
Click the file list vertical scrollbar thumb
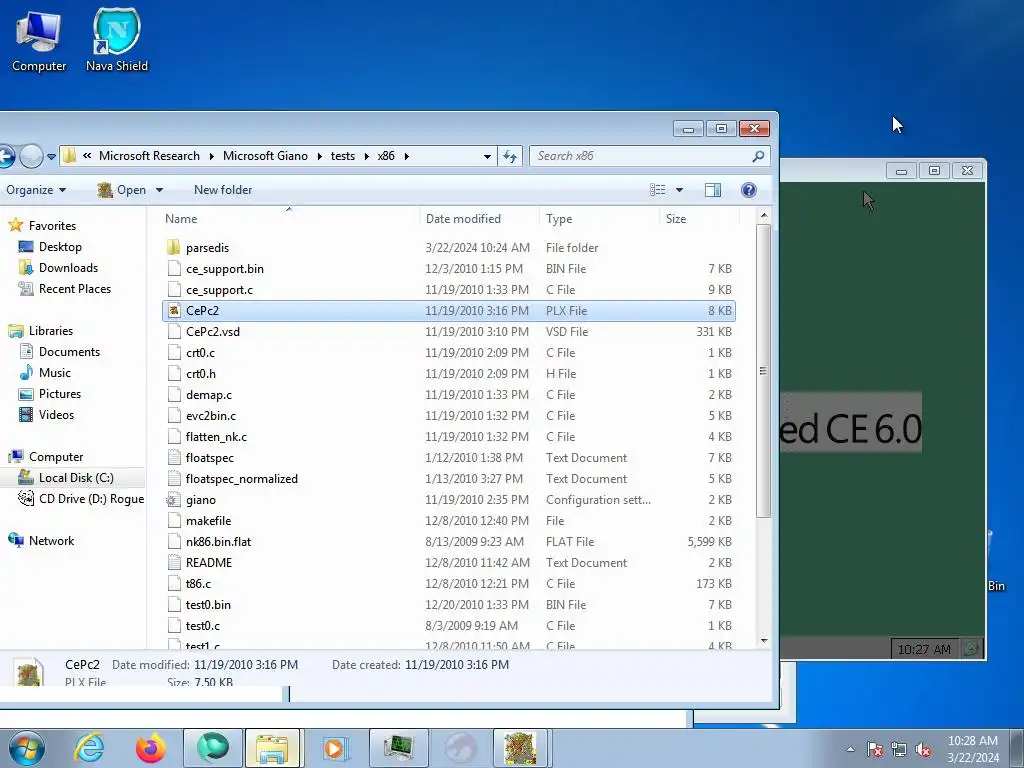pos(763,370)
